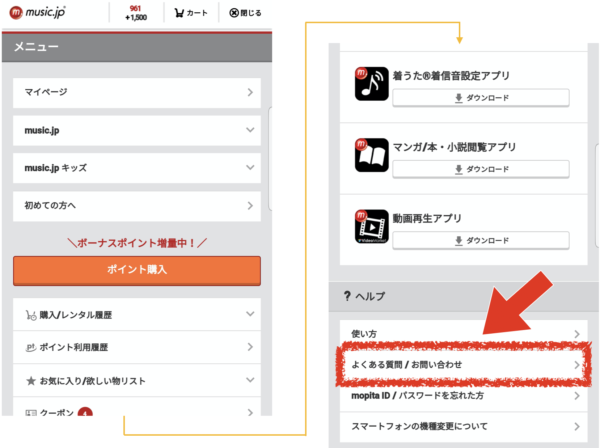This screenshot has height=448, width=600.
Task: Click chevron on ポイント利用履歴 row
Action: pos(250,347)
